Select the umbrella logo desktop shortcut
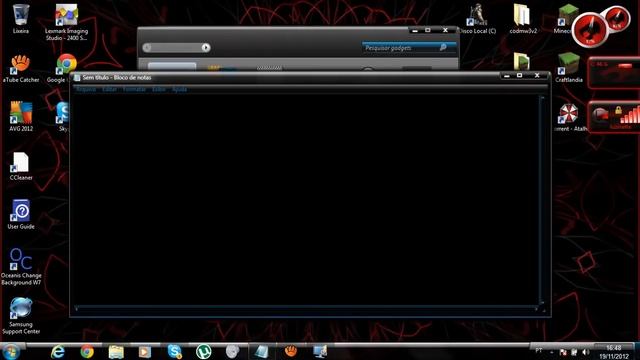 click(x=569, y=117)
